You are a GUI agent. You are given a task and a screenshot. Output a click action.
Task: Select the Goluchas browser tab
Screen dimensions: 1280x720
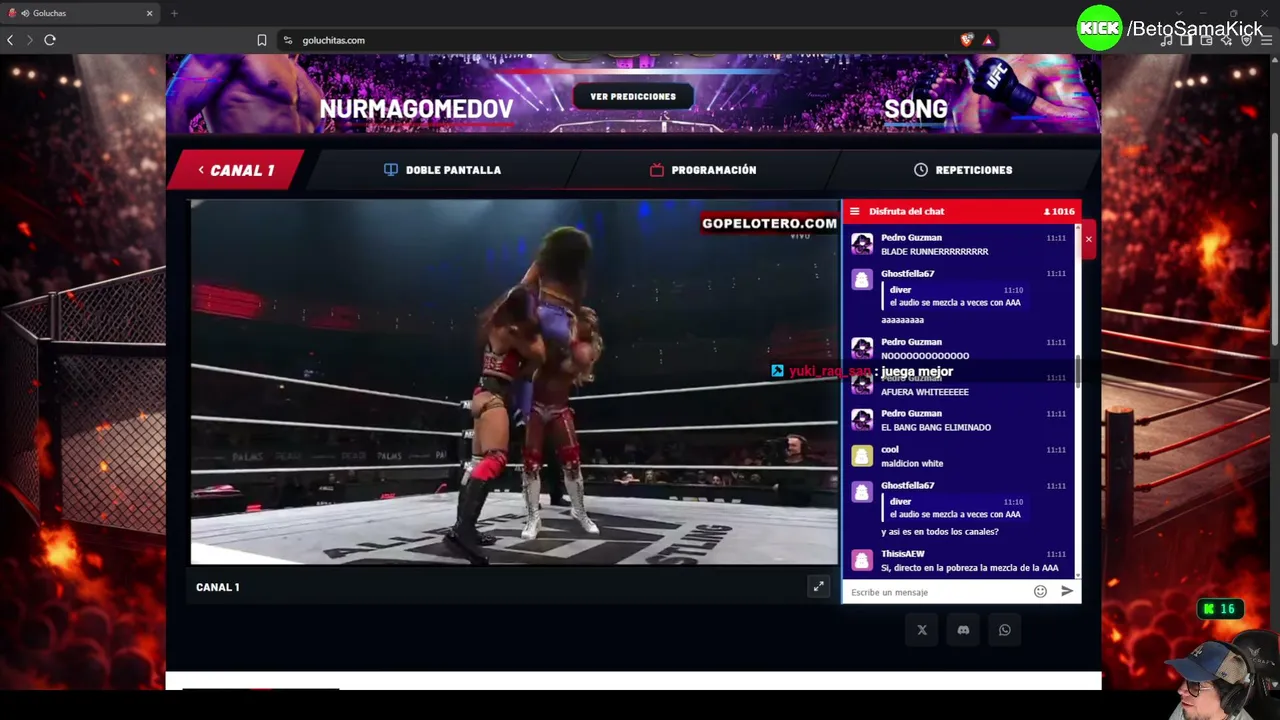(80, 13)
